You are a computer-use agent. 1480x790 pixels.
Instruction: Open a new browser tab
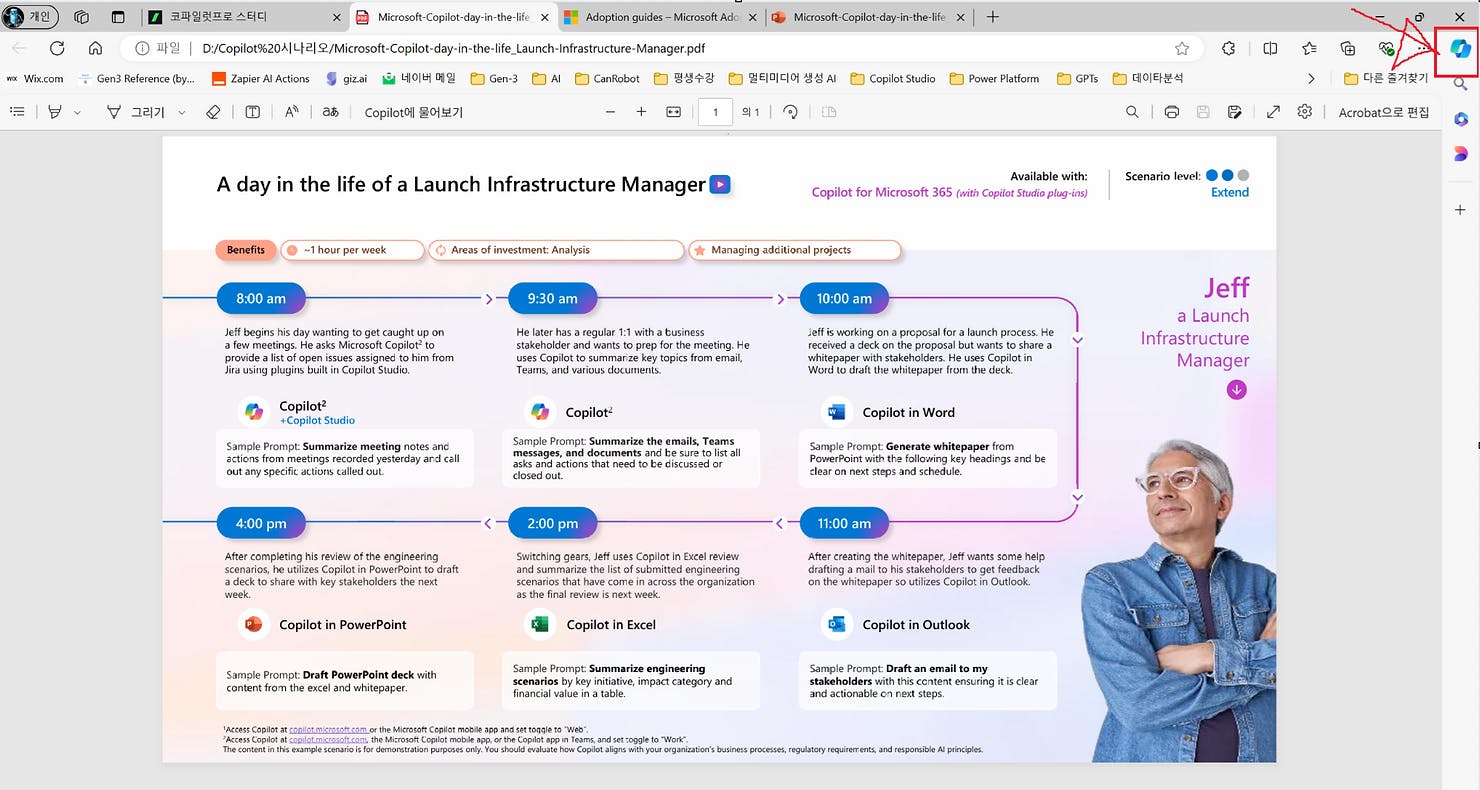pos(992,17)
